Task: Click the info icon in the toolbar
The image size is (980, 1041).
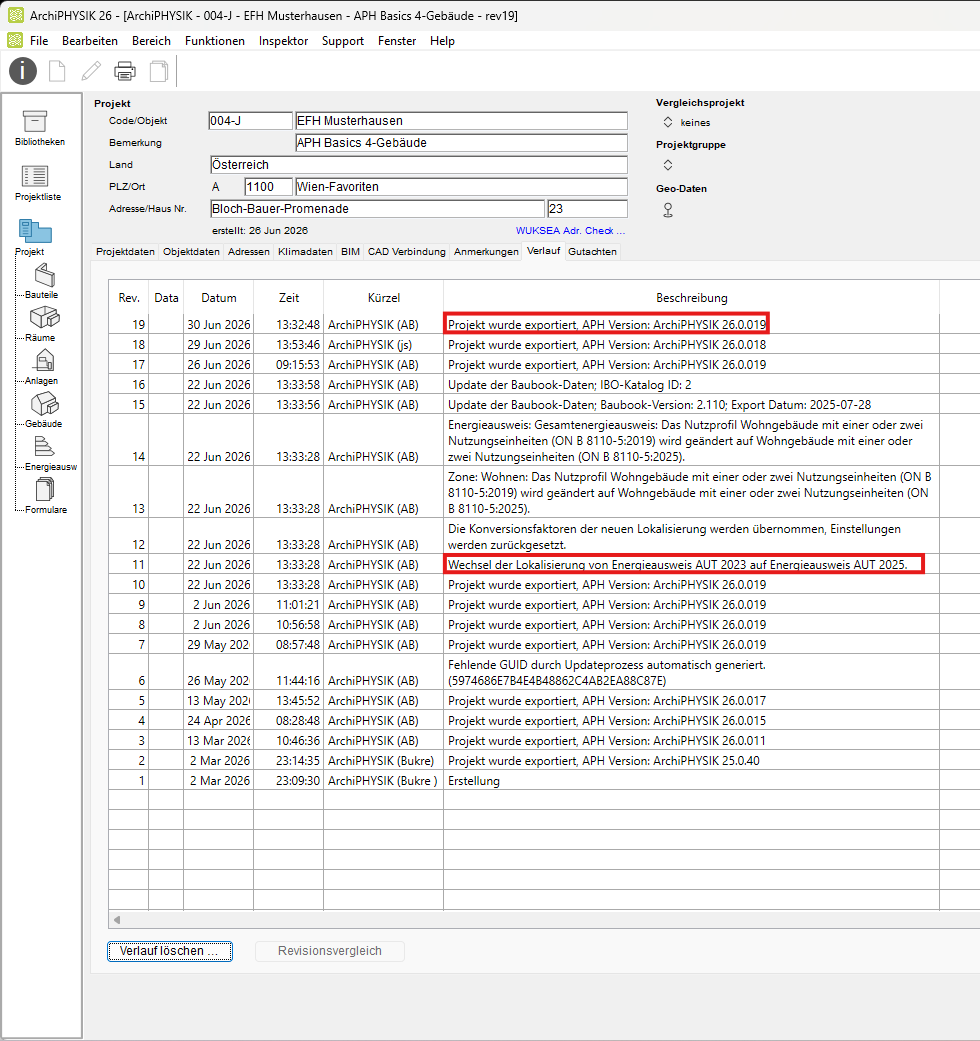Action: (23, 71)
